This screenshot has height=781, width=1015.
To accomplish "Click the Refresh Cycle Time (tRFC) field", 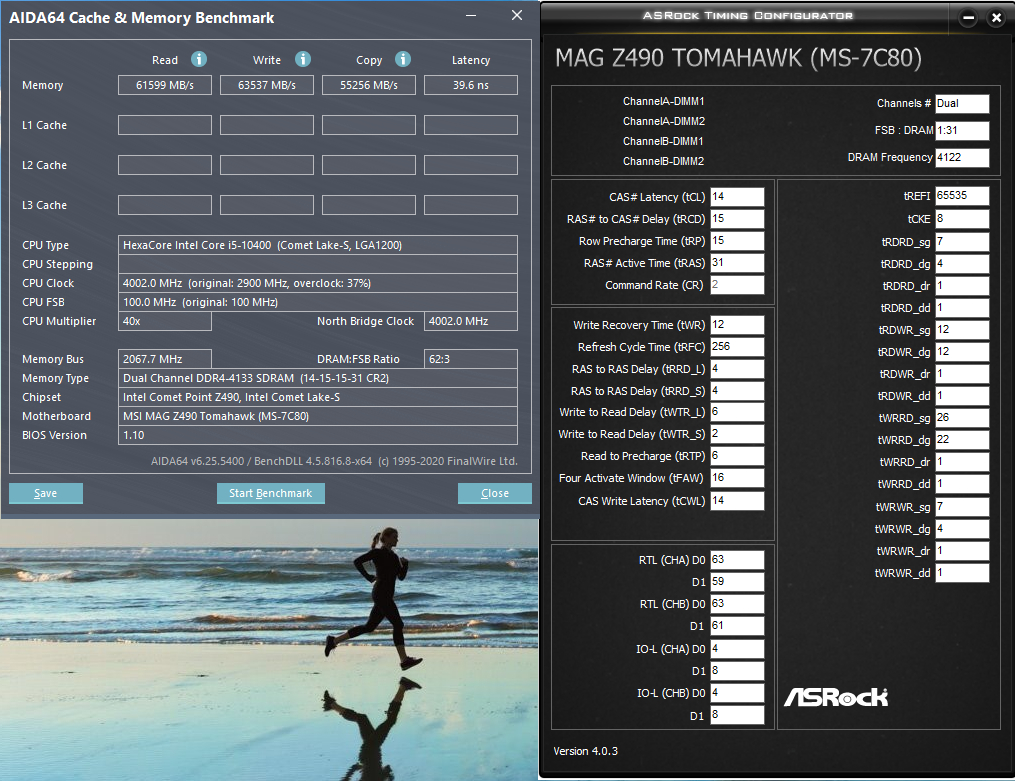I will pos(737,347).
